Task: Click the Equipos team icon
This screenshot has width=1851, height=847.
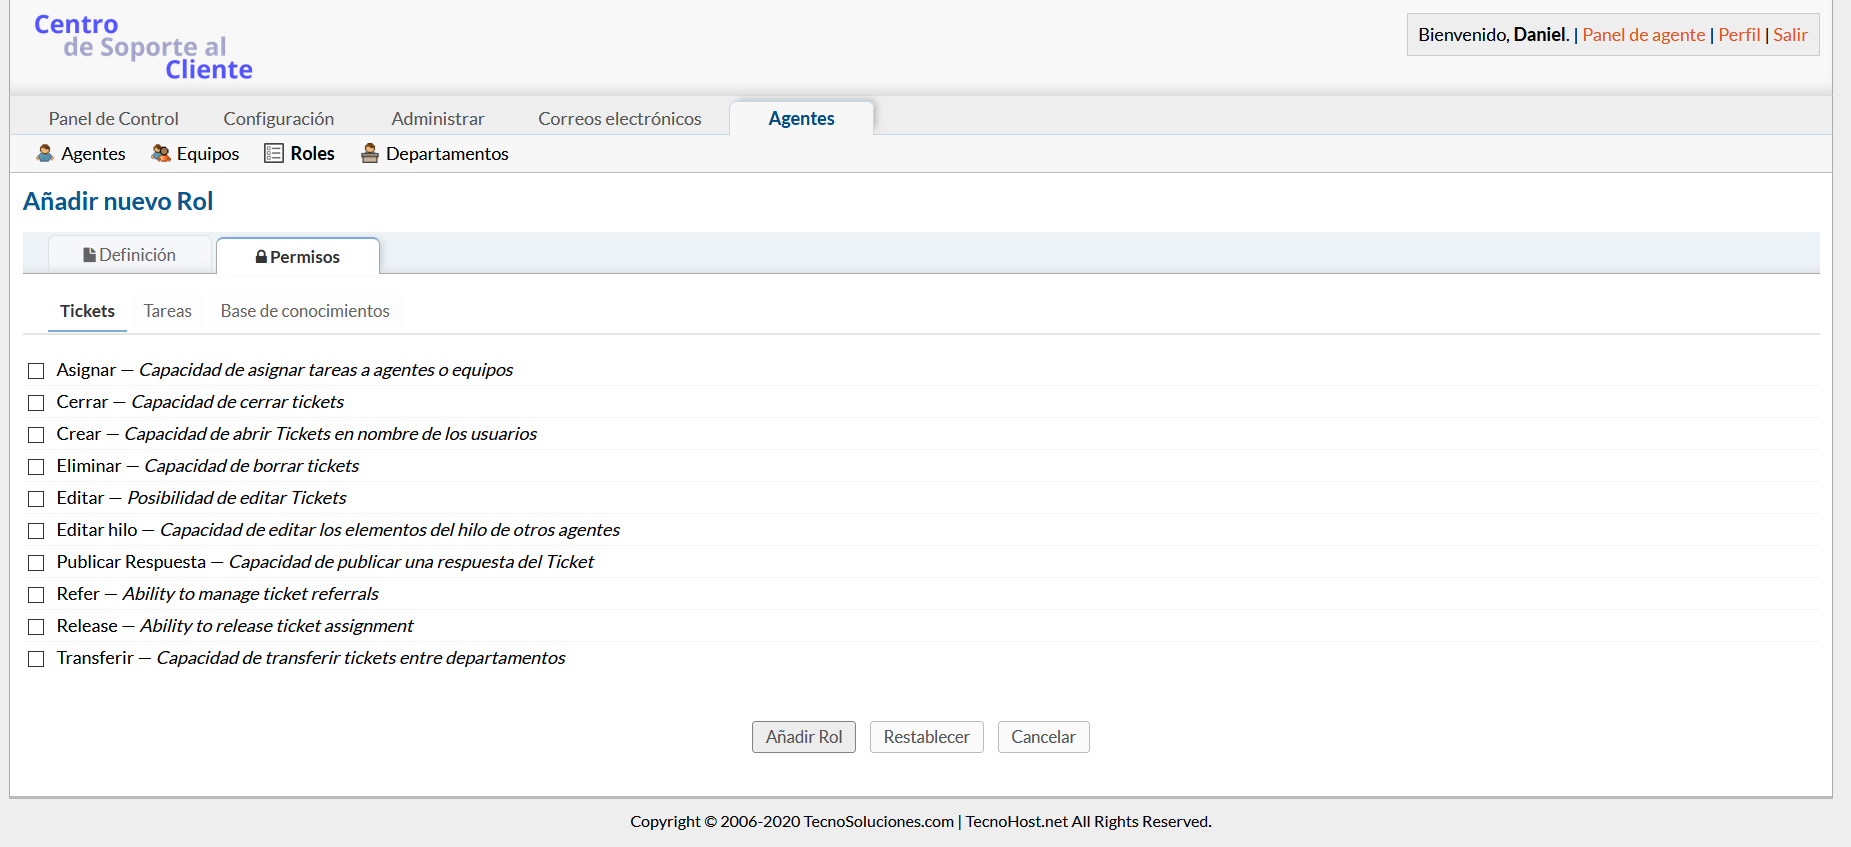Action: coord(160,153)
